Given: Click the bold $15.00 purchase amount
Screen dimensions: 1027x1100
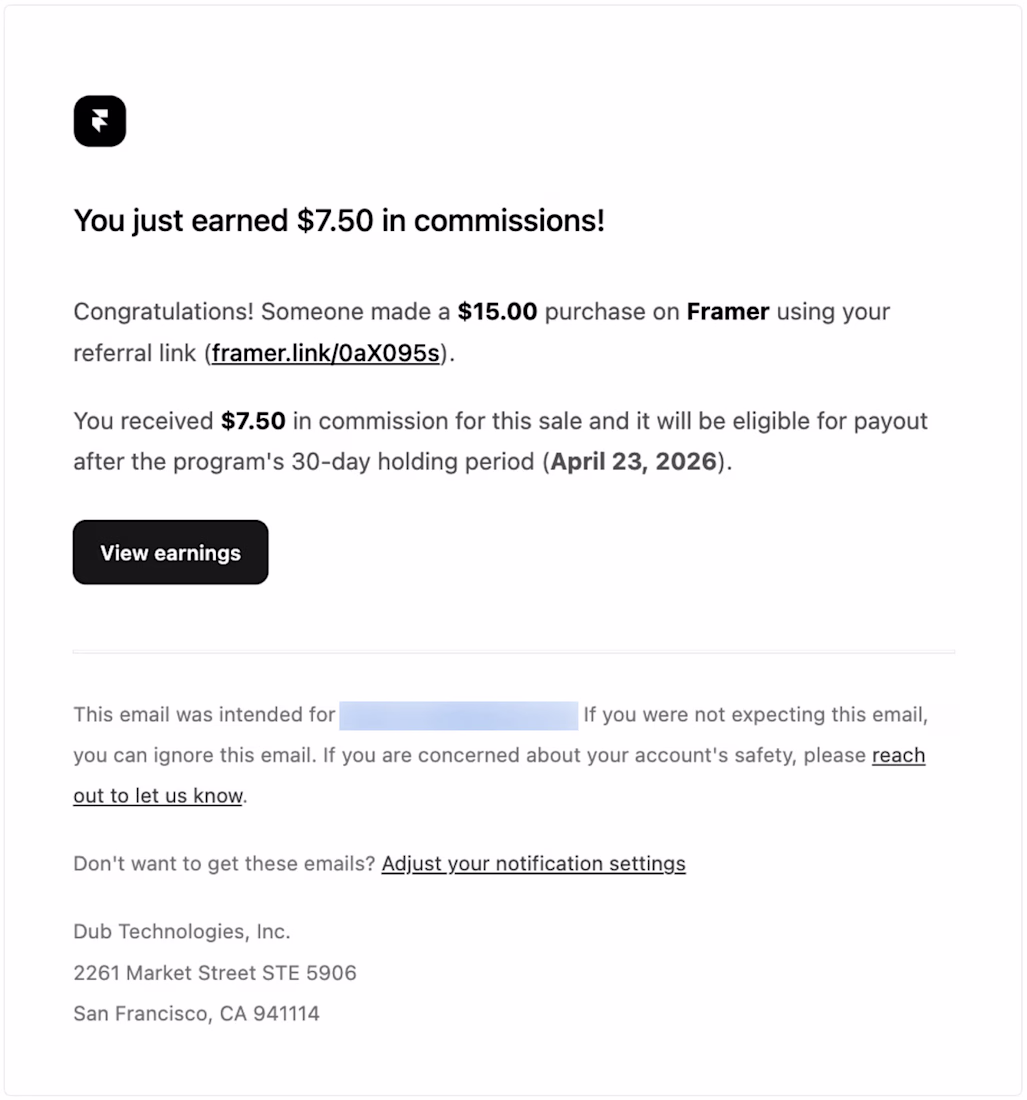Looking at the screenshot, I should pyautogui.click(x=497, y=312).
